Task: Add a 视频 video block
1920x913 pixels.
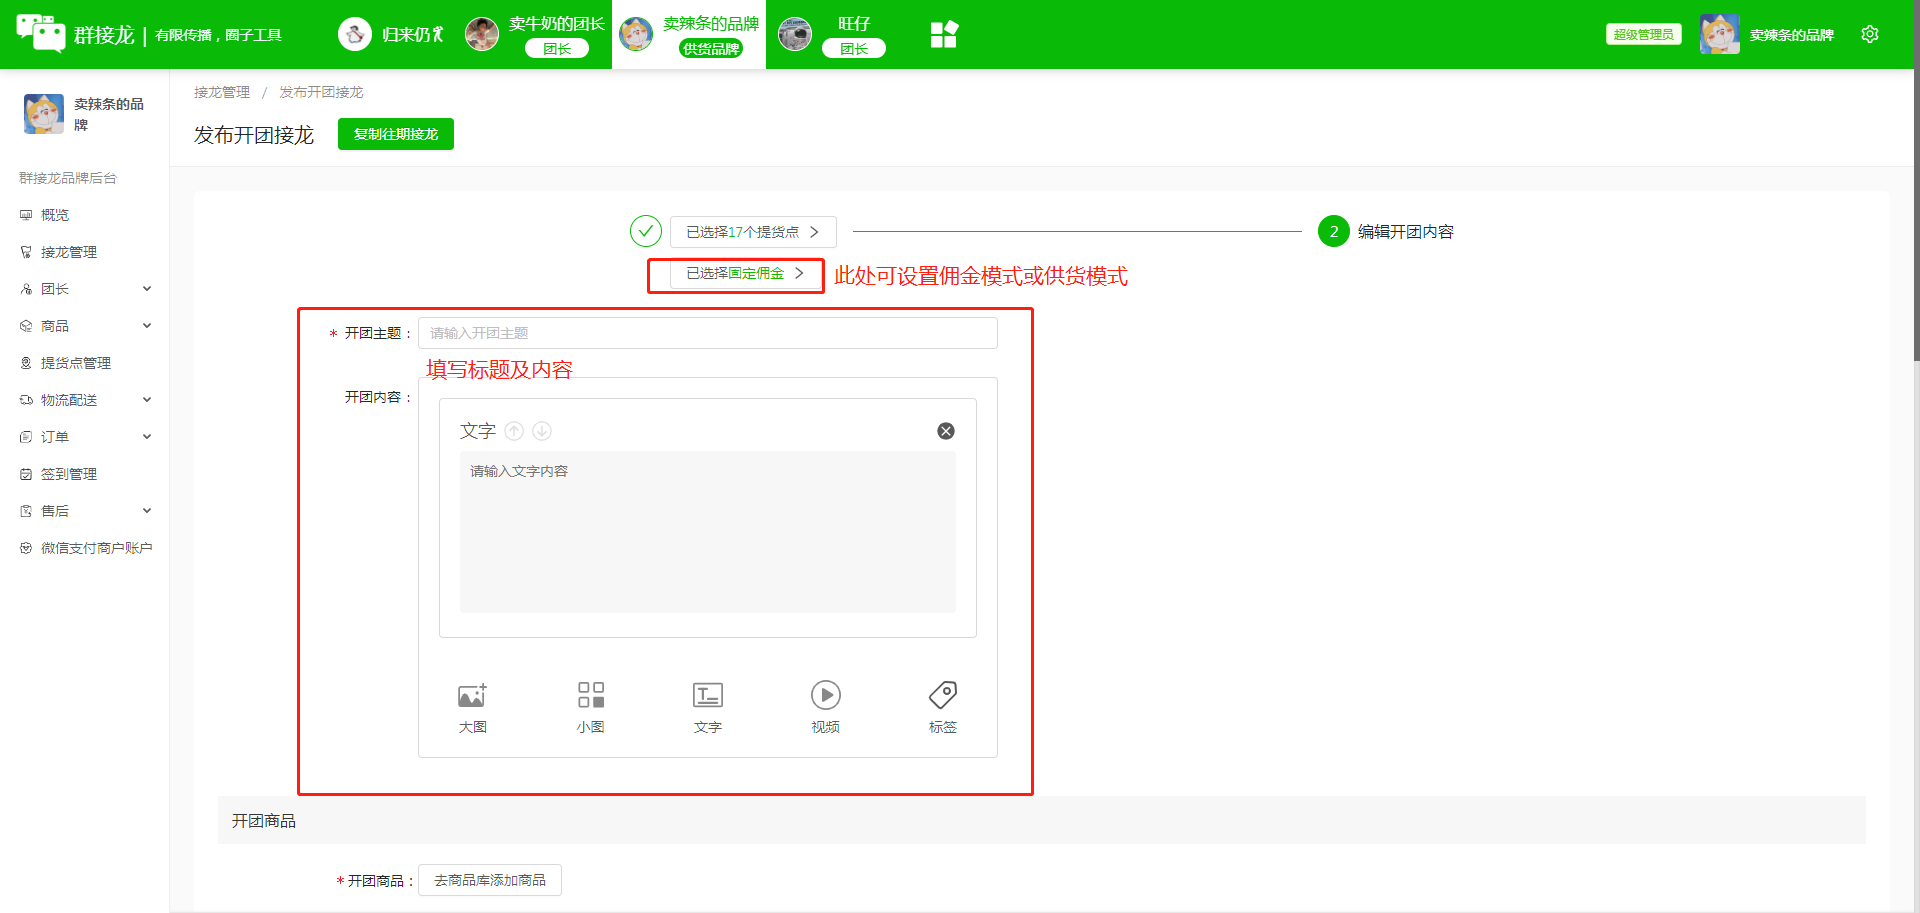Action: click(826, 707)
